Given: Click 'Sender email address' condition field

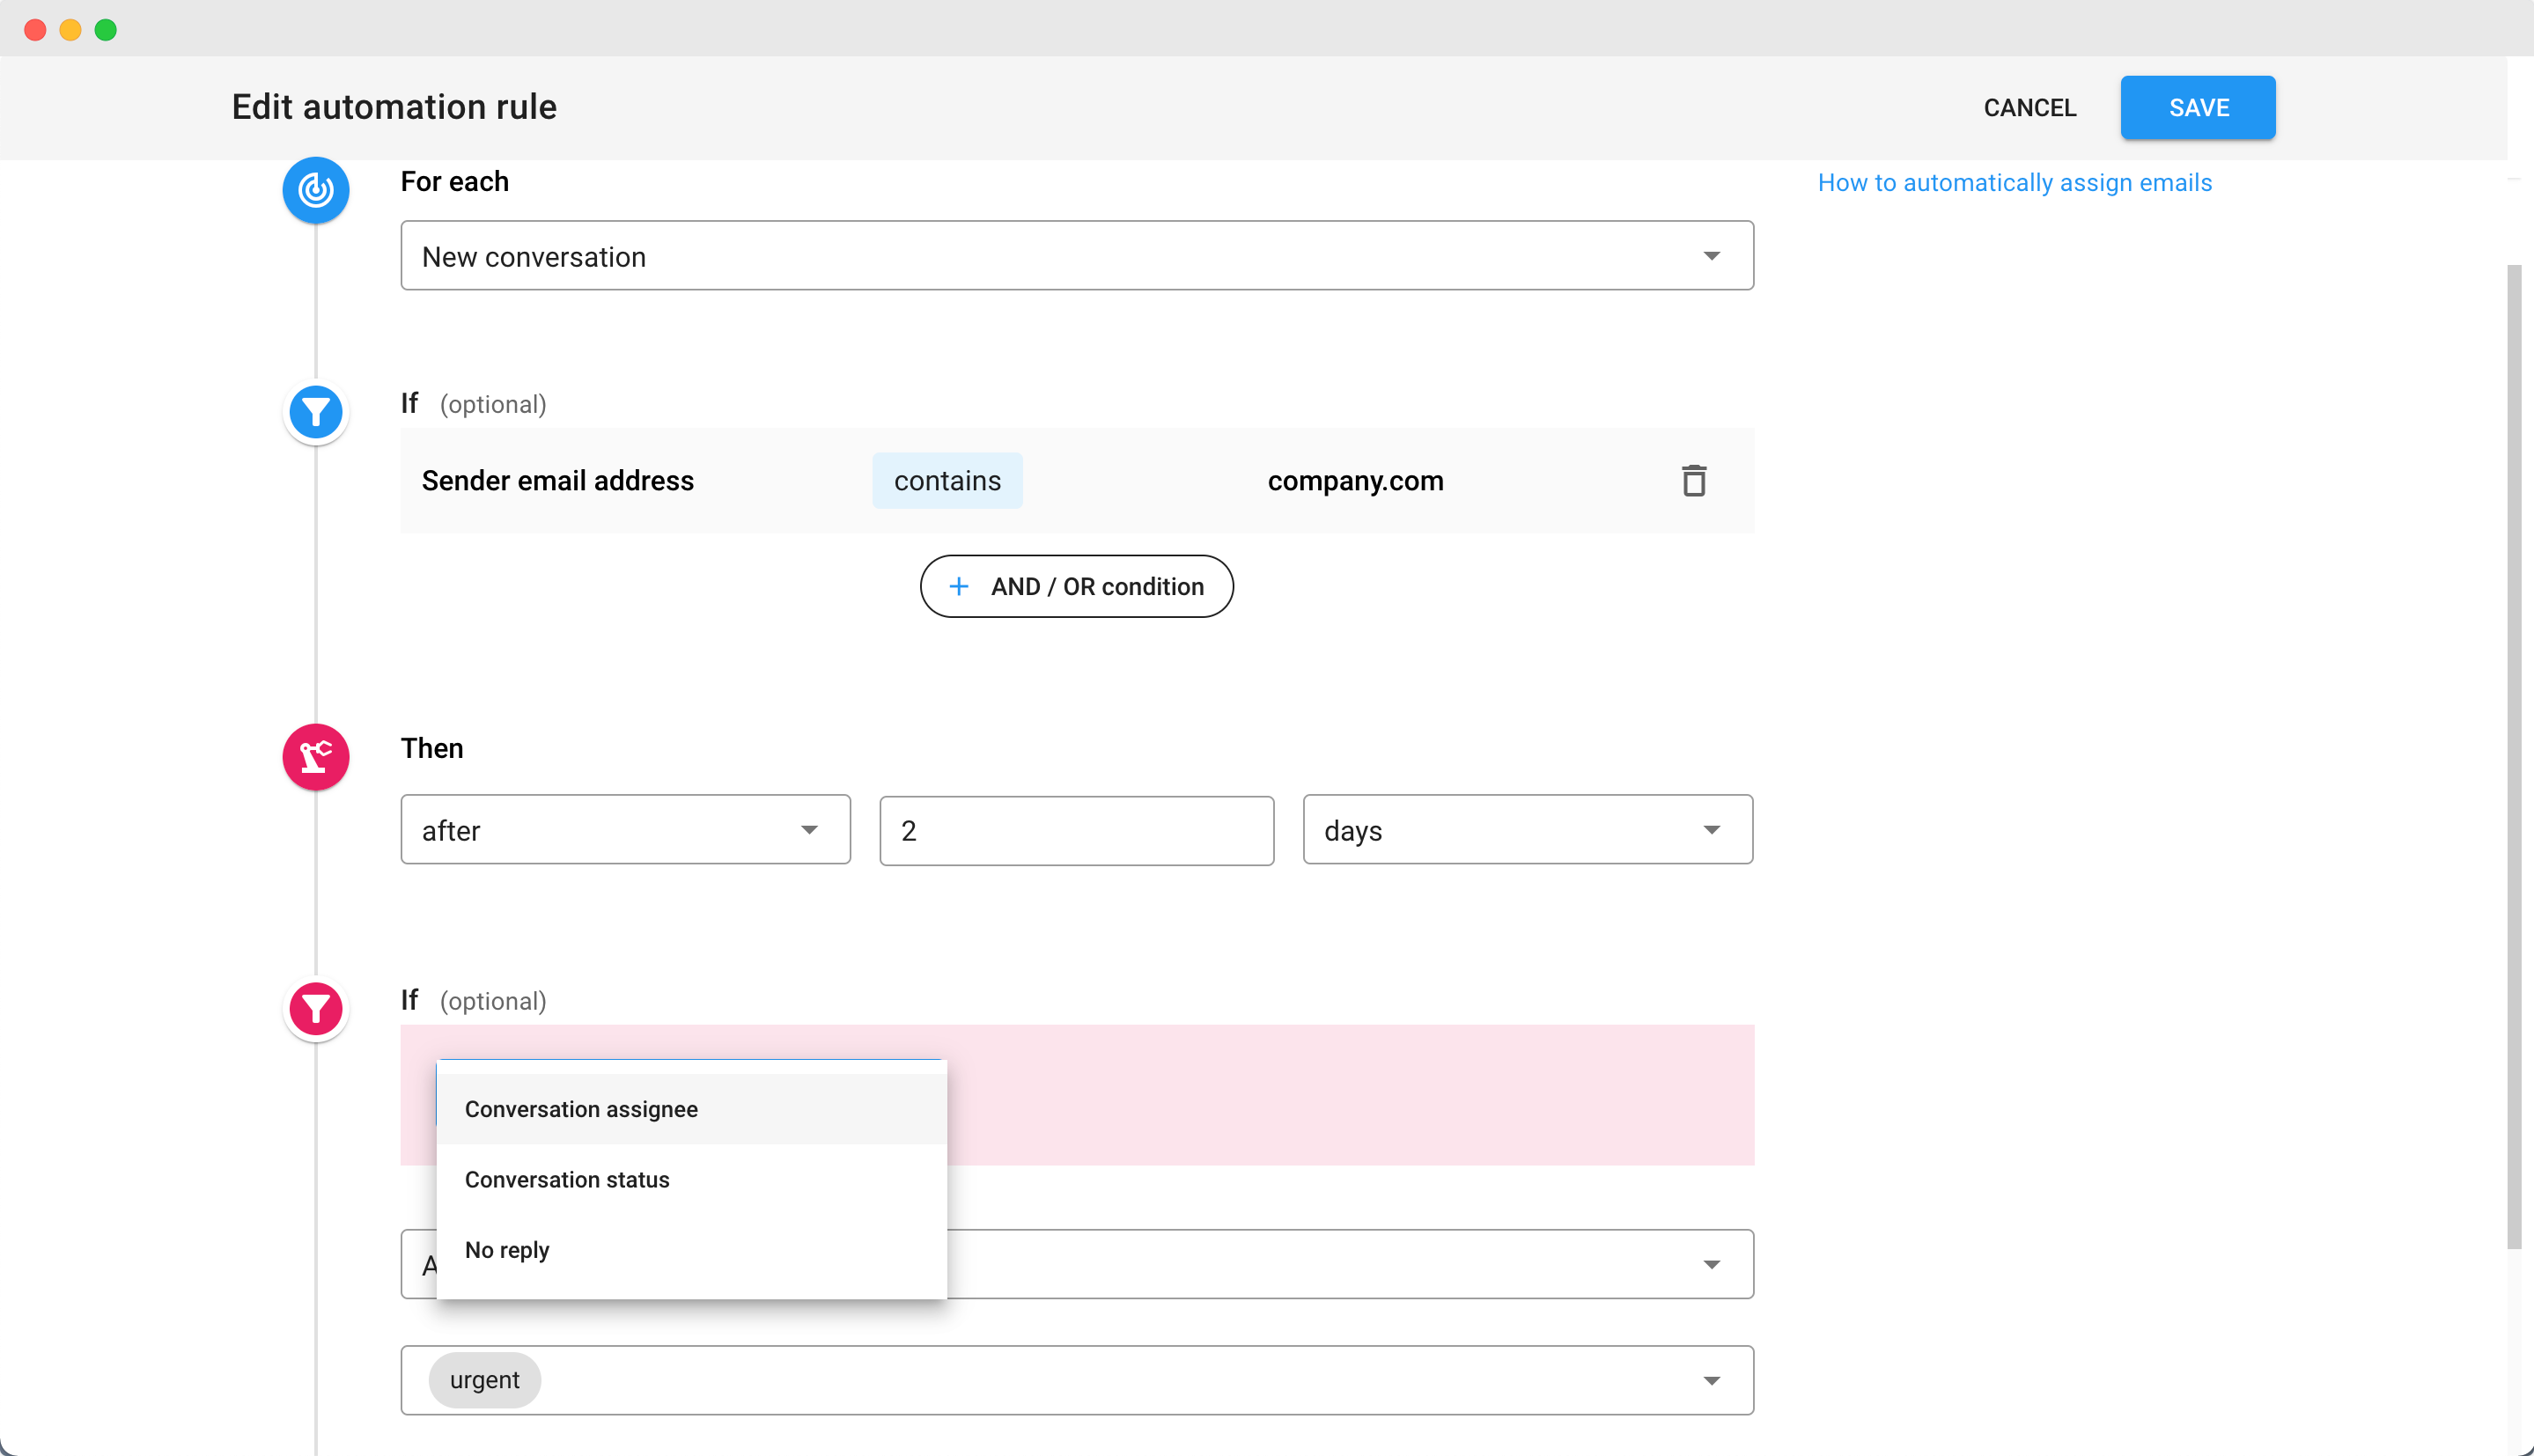Looking at the screenshot, I should [x=557, y=481].
